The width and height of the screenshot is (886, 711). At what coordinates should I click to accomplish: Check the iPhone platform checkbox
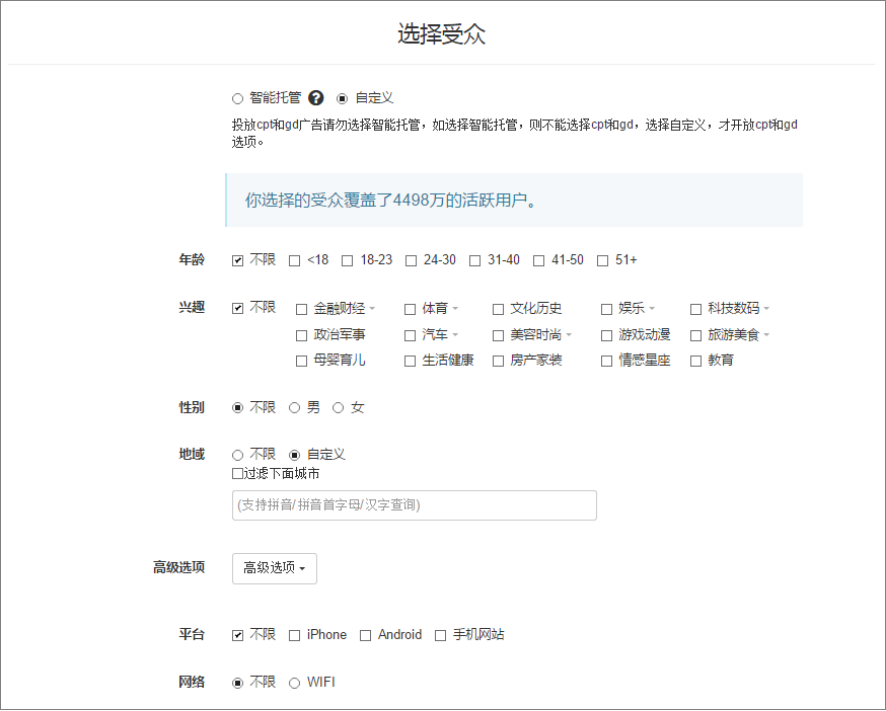(295, 635)
